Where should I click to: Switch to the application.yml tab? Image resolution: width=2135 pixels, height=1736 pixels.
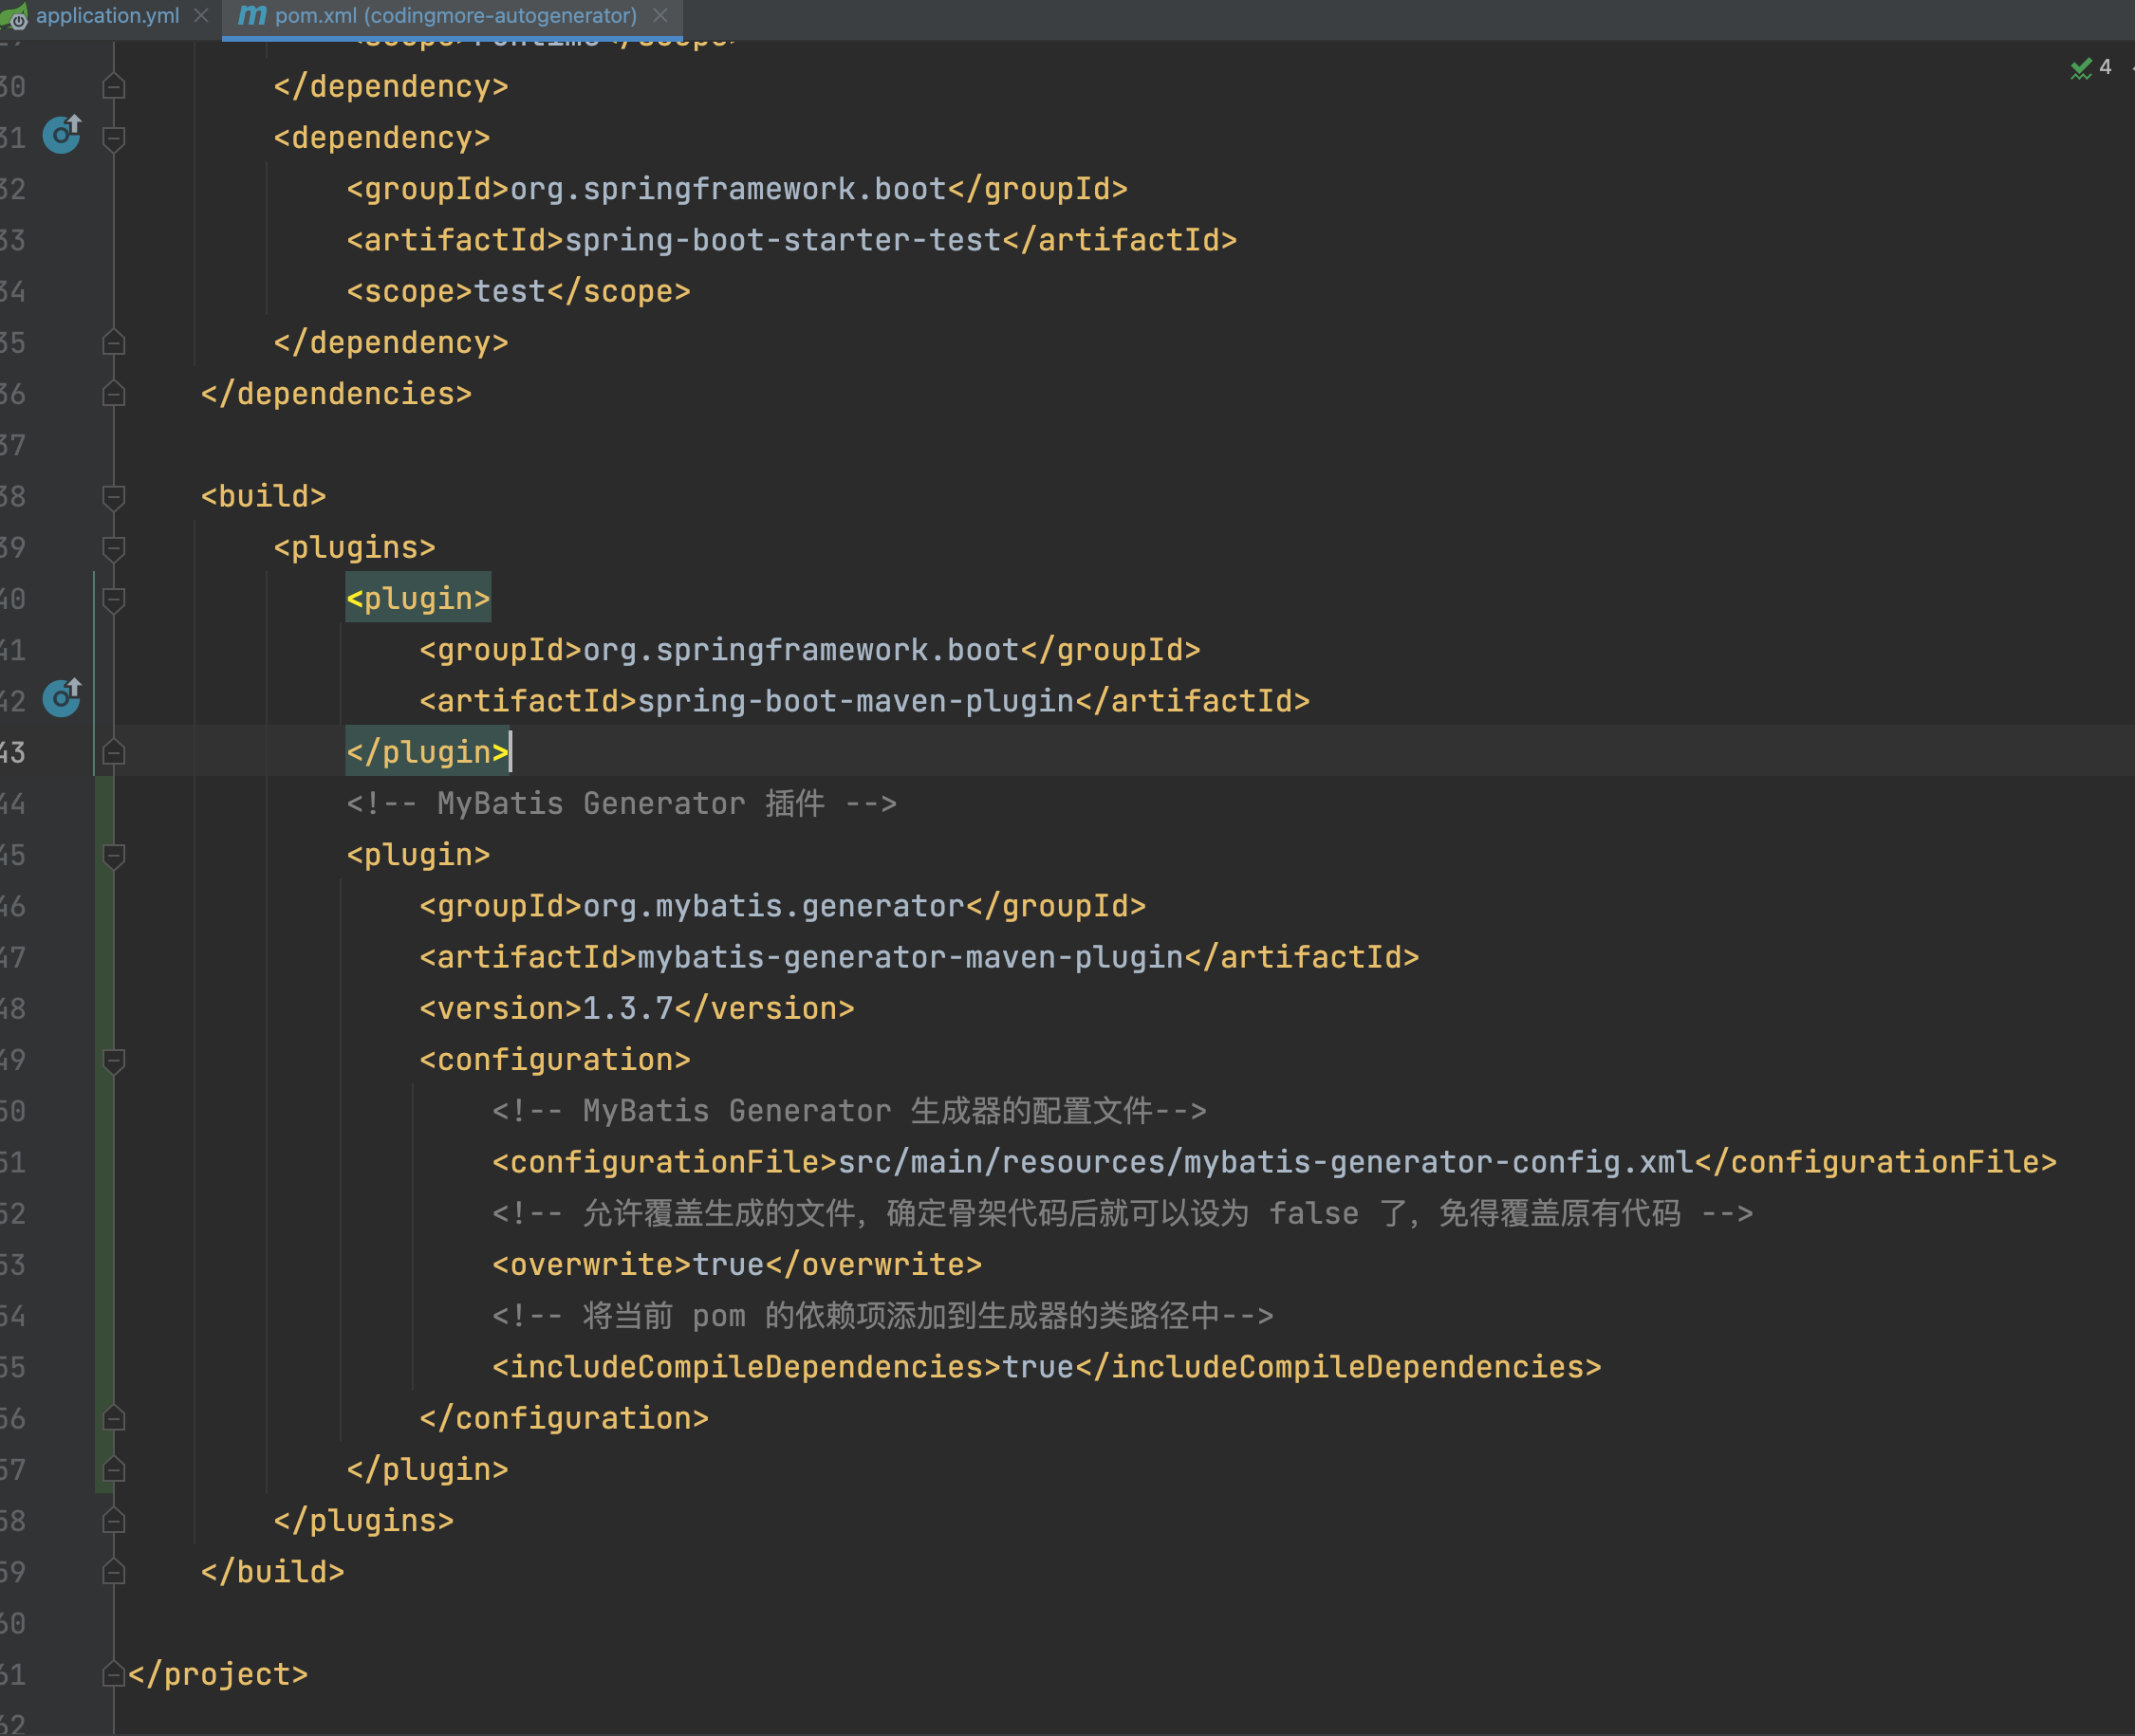point(107,15)
